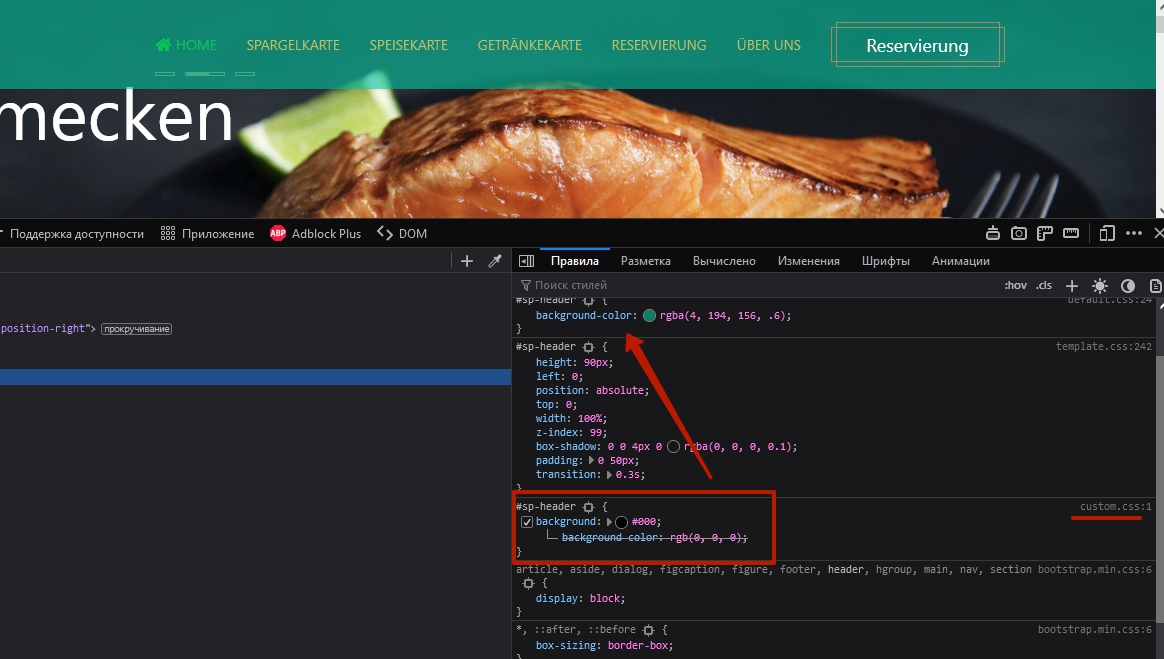Click the Adblock Plus panel tab

[x=315, y=233]
